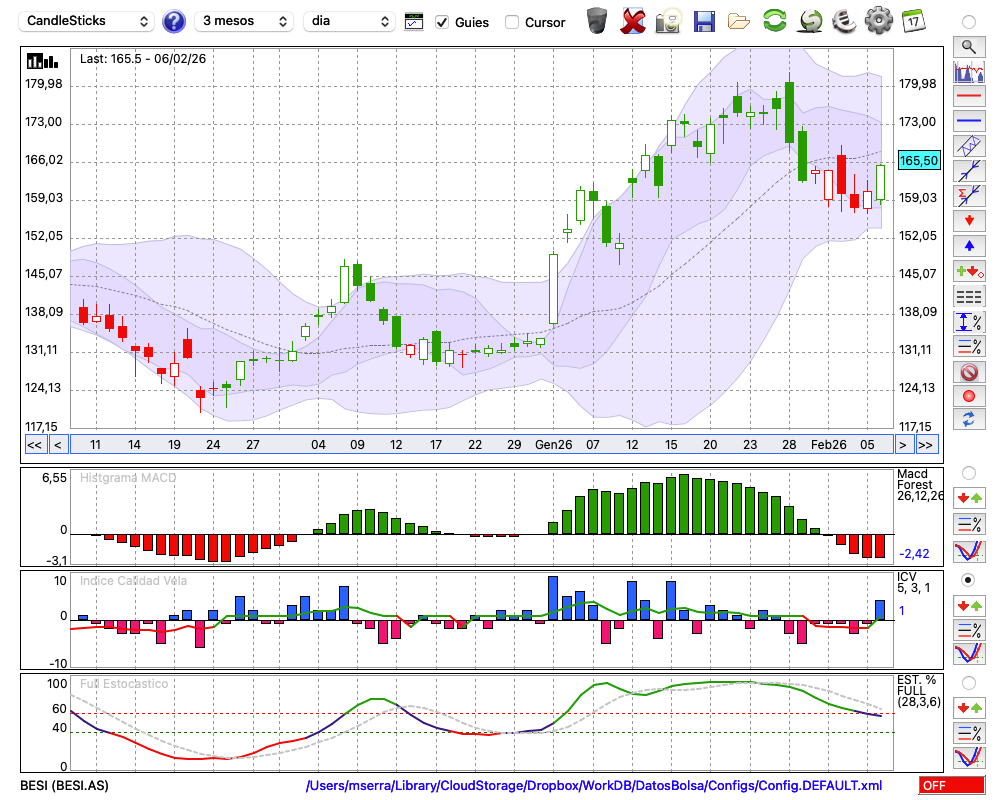
Task: Select the red horizontal line tool
Action: pyautogui.click(x=968, y=96)
